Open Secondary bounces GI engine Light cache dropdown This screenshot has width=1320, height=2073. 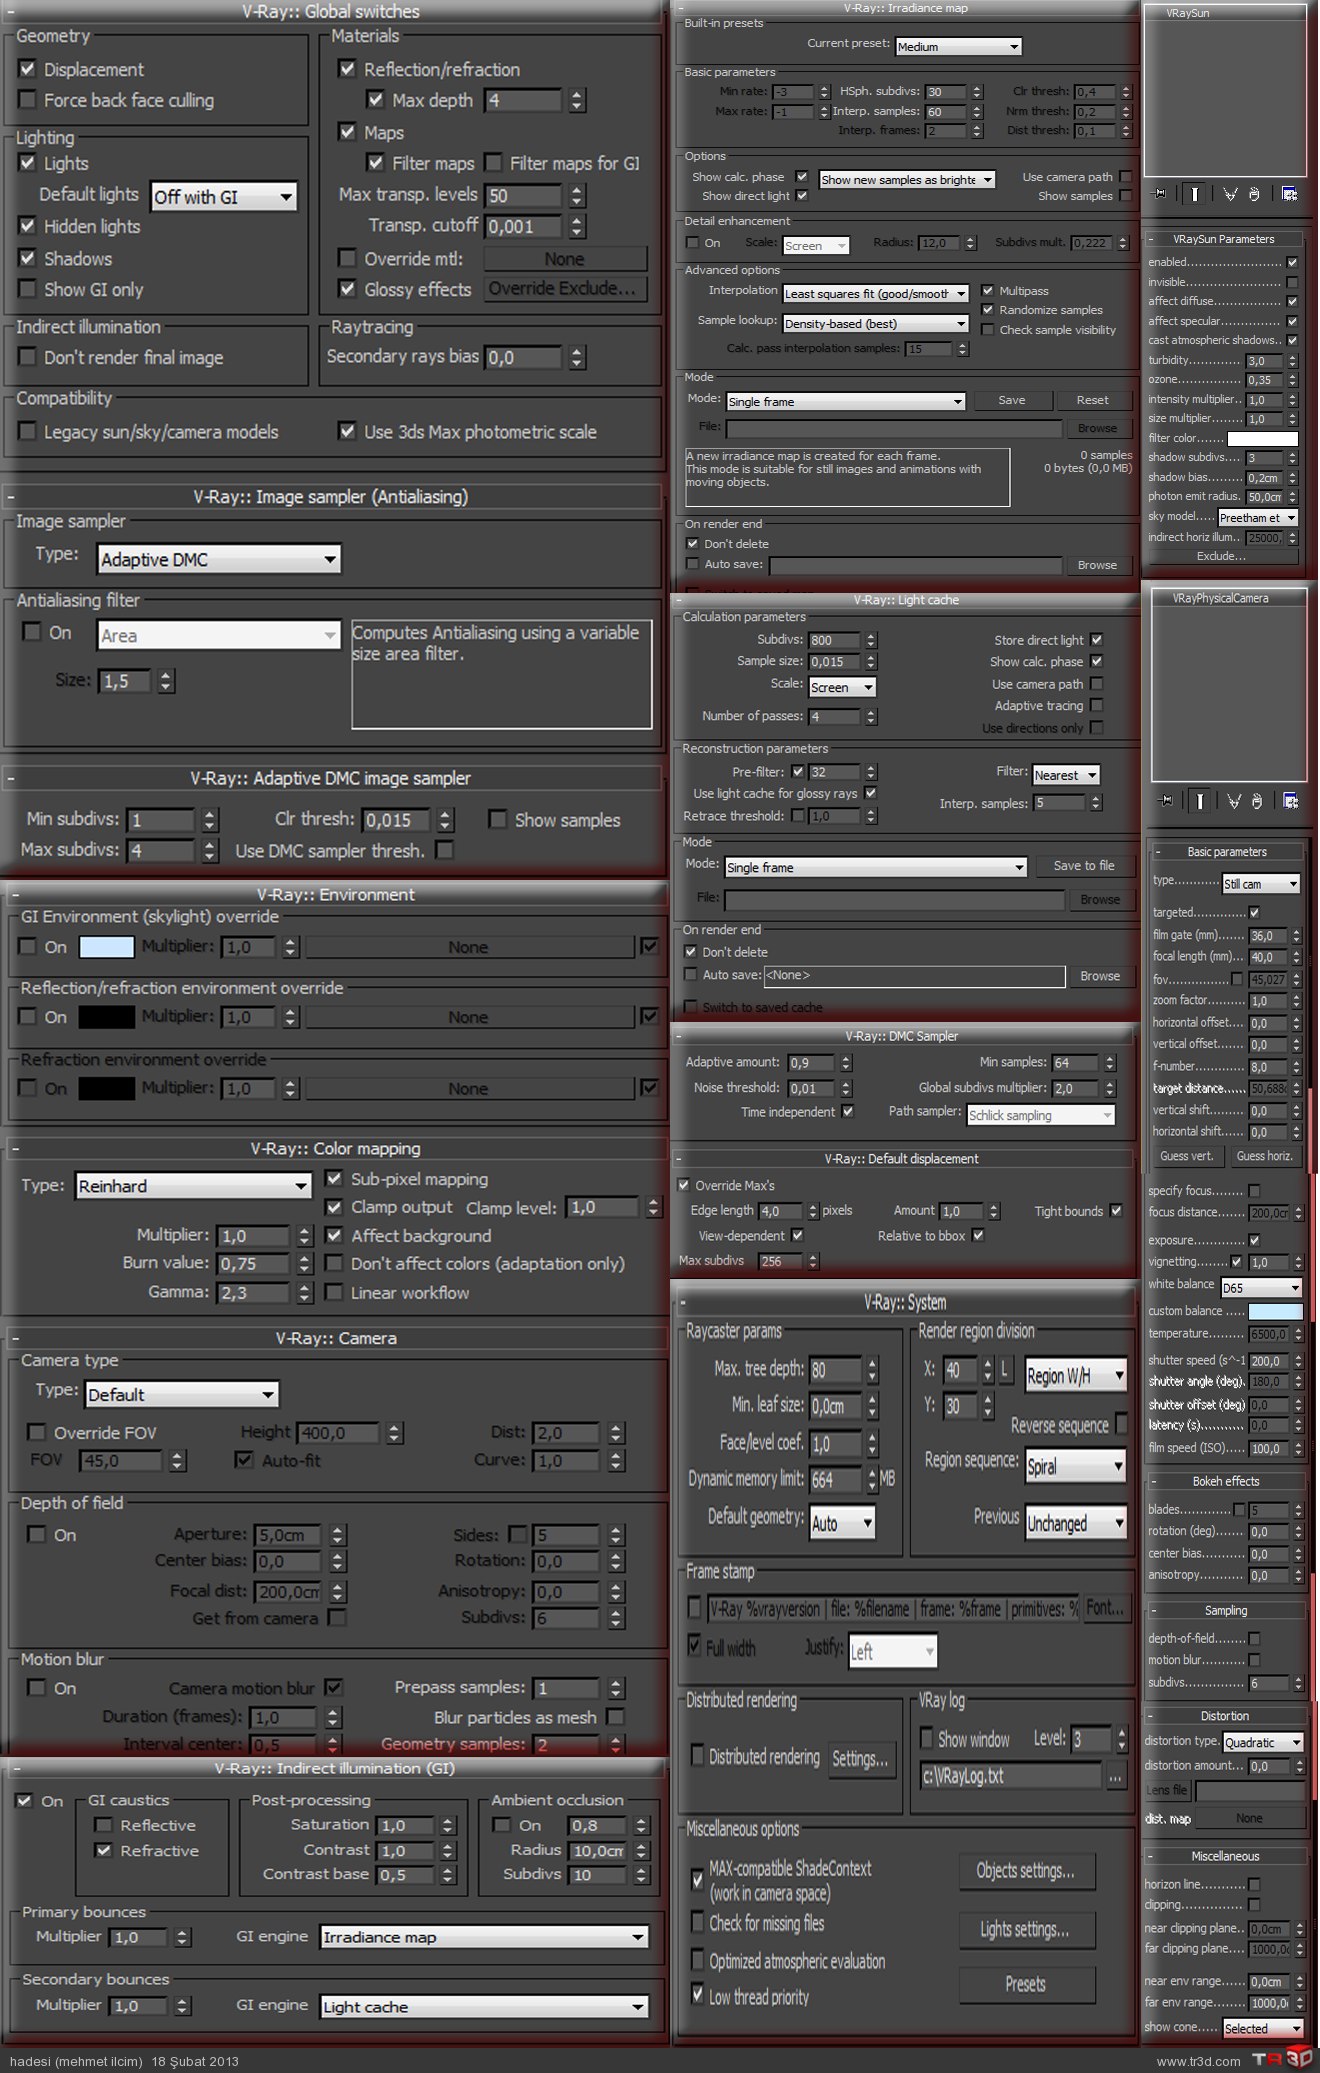click(x=484, y=2006)
